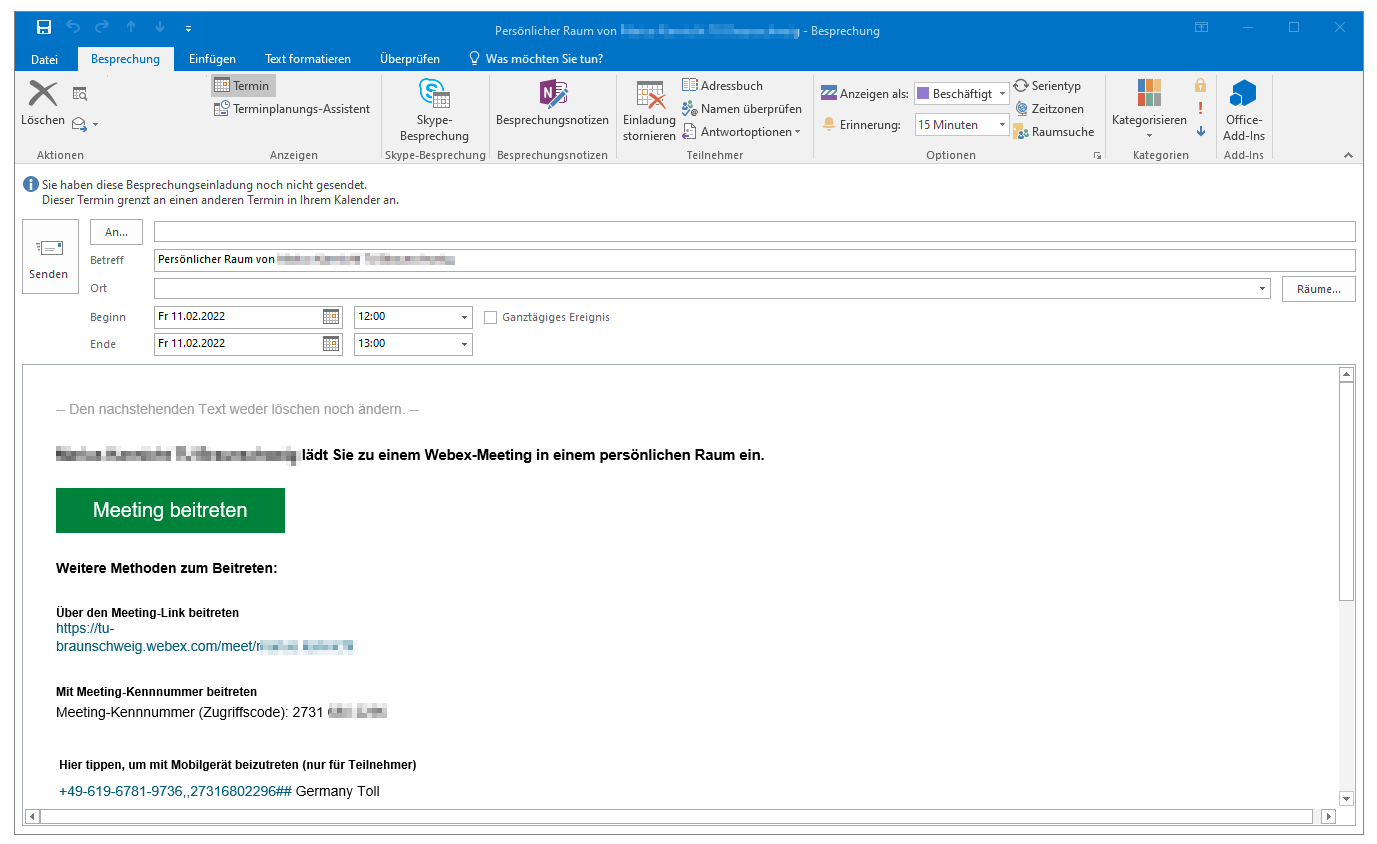
Task: Run Namen überprüfen
Action: 742,109
